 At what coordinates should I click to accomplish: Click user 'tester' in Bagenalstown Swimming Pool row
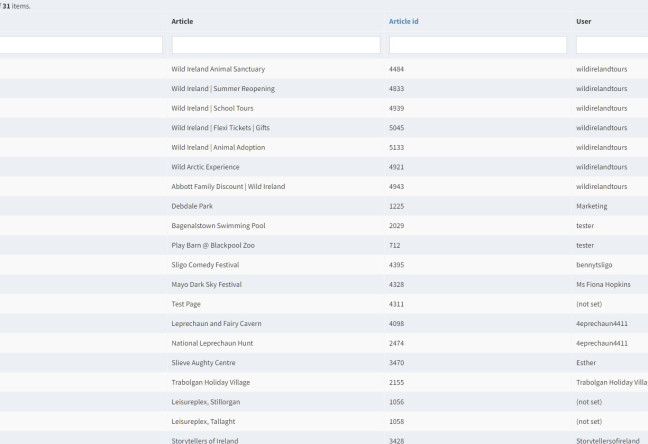tap(585, 226)
